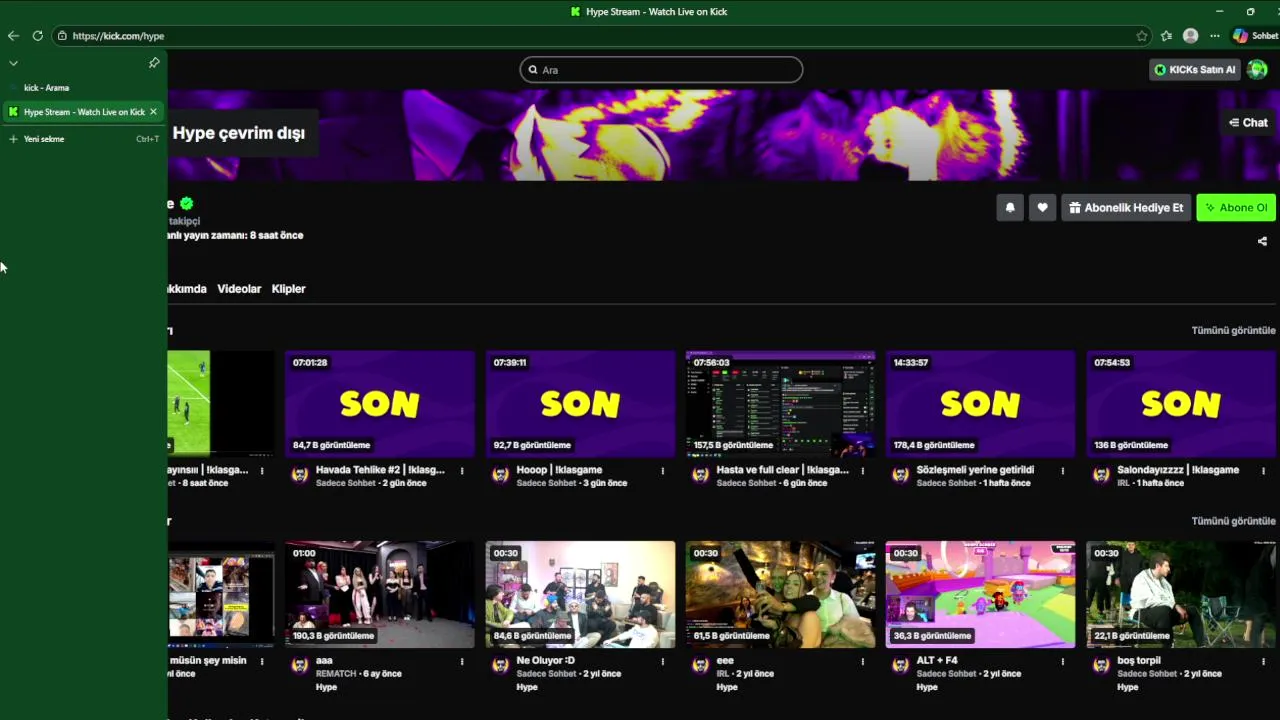The image size is (1280, 720).
Task: Open options menu for Hooop video
Action: tap(662, 471)
